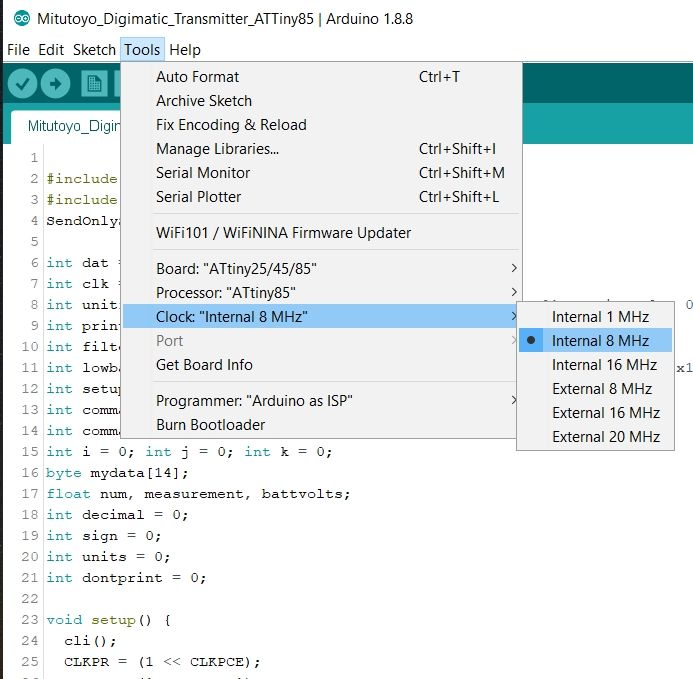This screenshot has width=693, height=679.
Task: Click code line 'int units = 0;'
Action: 108,557
